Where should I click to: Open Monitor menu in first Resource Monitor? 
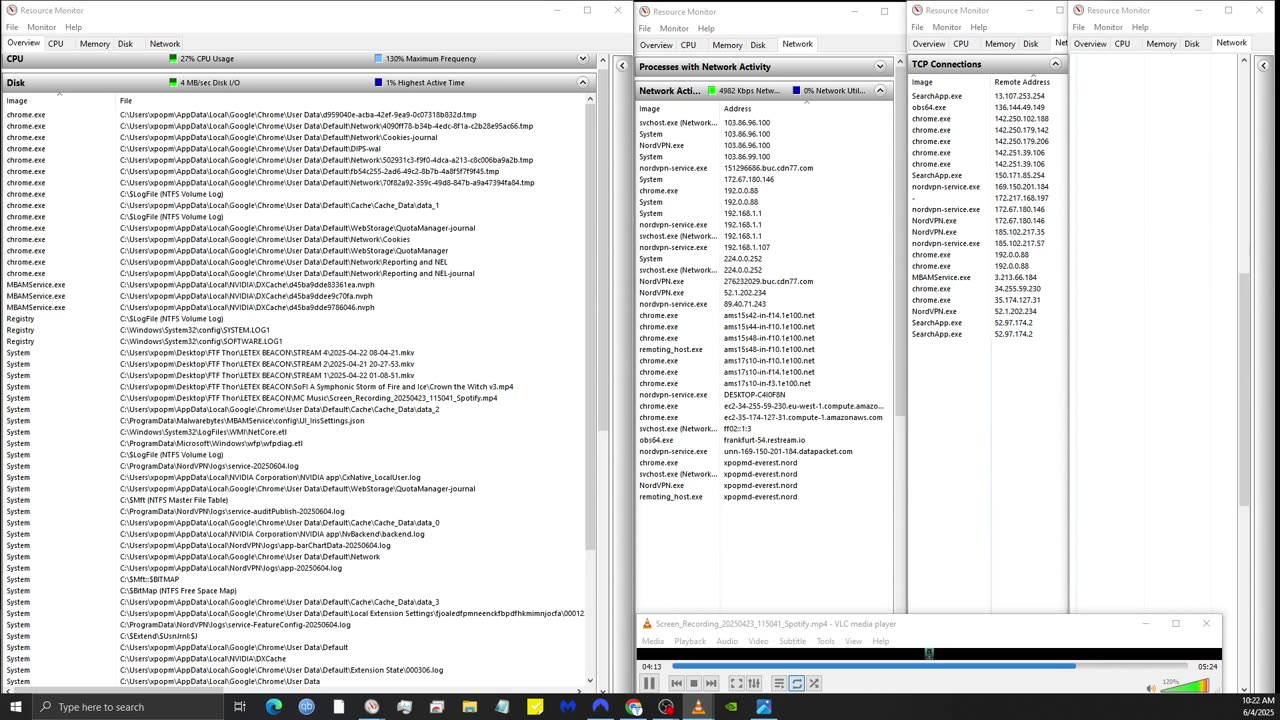tap(41, 27)
